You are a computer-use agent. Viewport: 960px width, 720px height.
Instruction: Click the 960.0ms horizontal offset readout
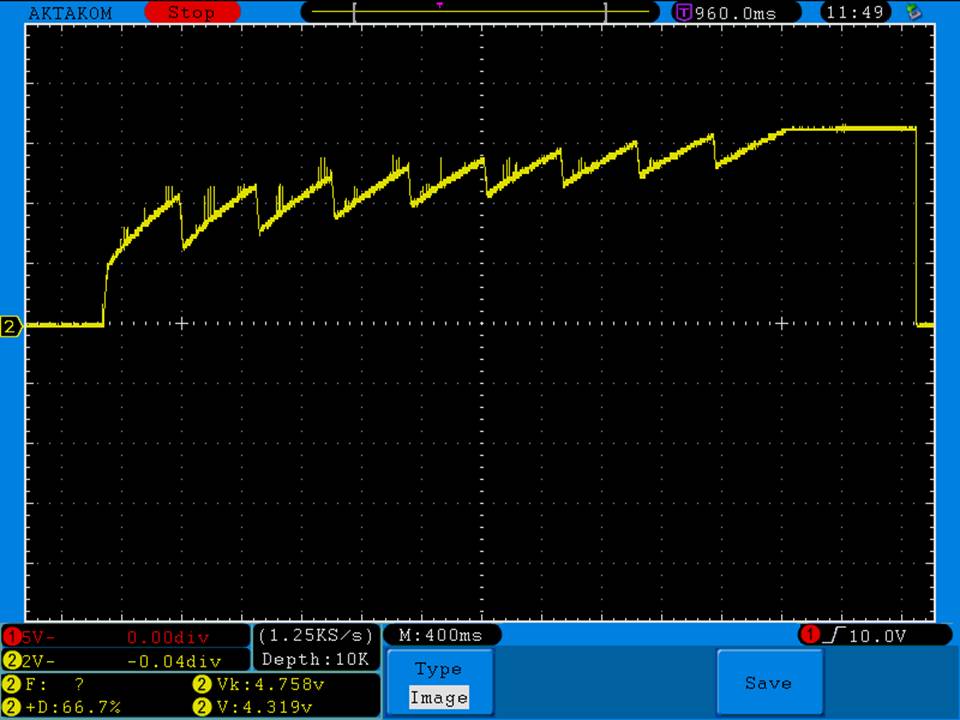pos(734,13)
